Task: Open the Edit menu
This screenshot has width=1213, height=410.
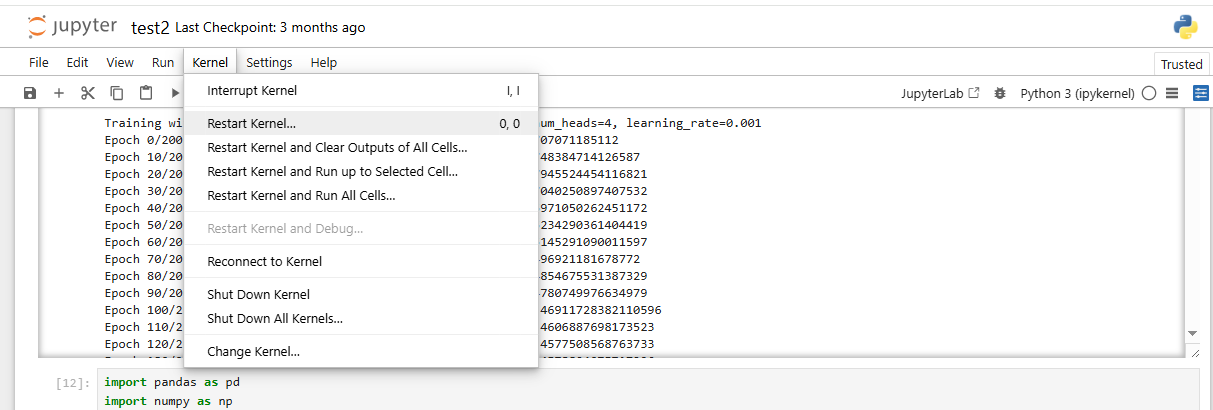Action: 77,62
